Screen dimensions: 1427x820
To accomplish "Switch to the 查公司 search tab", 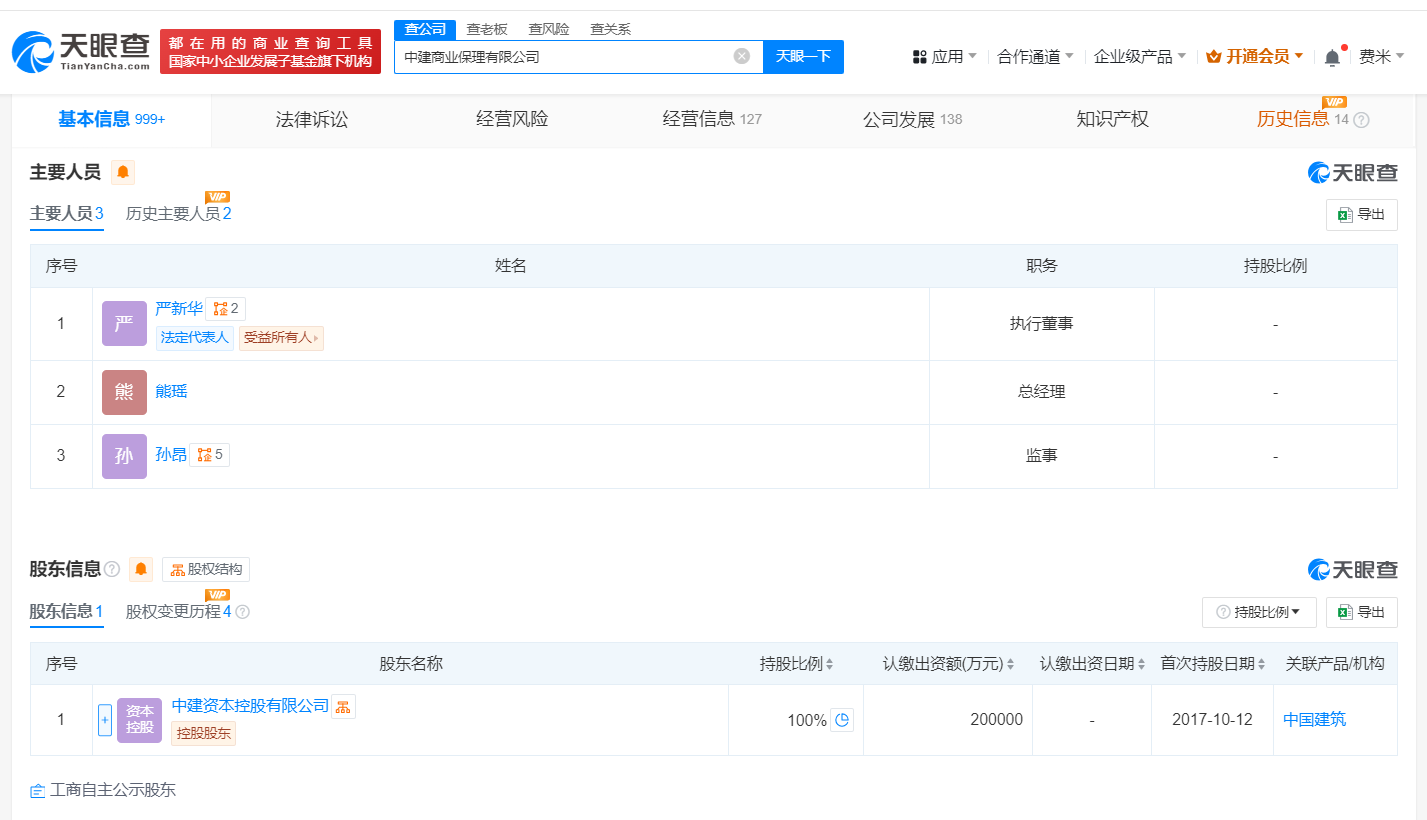I will [x=425, y=29].
